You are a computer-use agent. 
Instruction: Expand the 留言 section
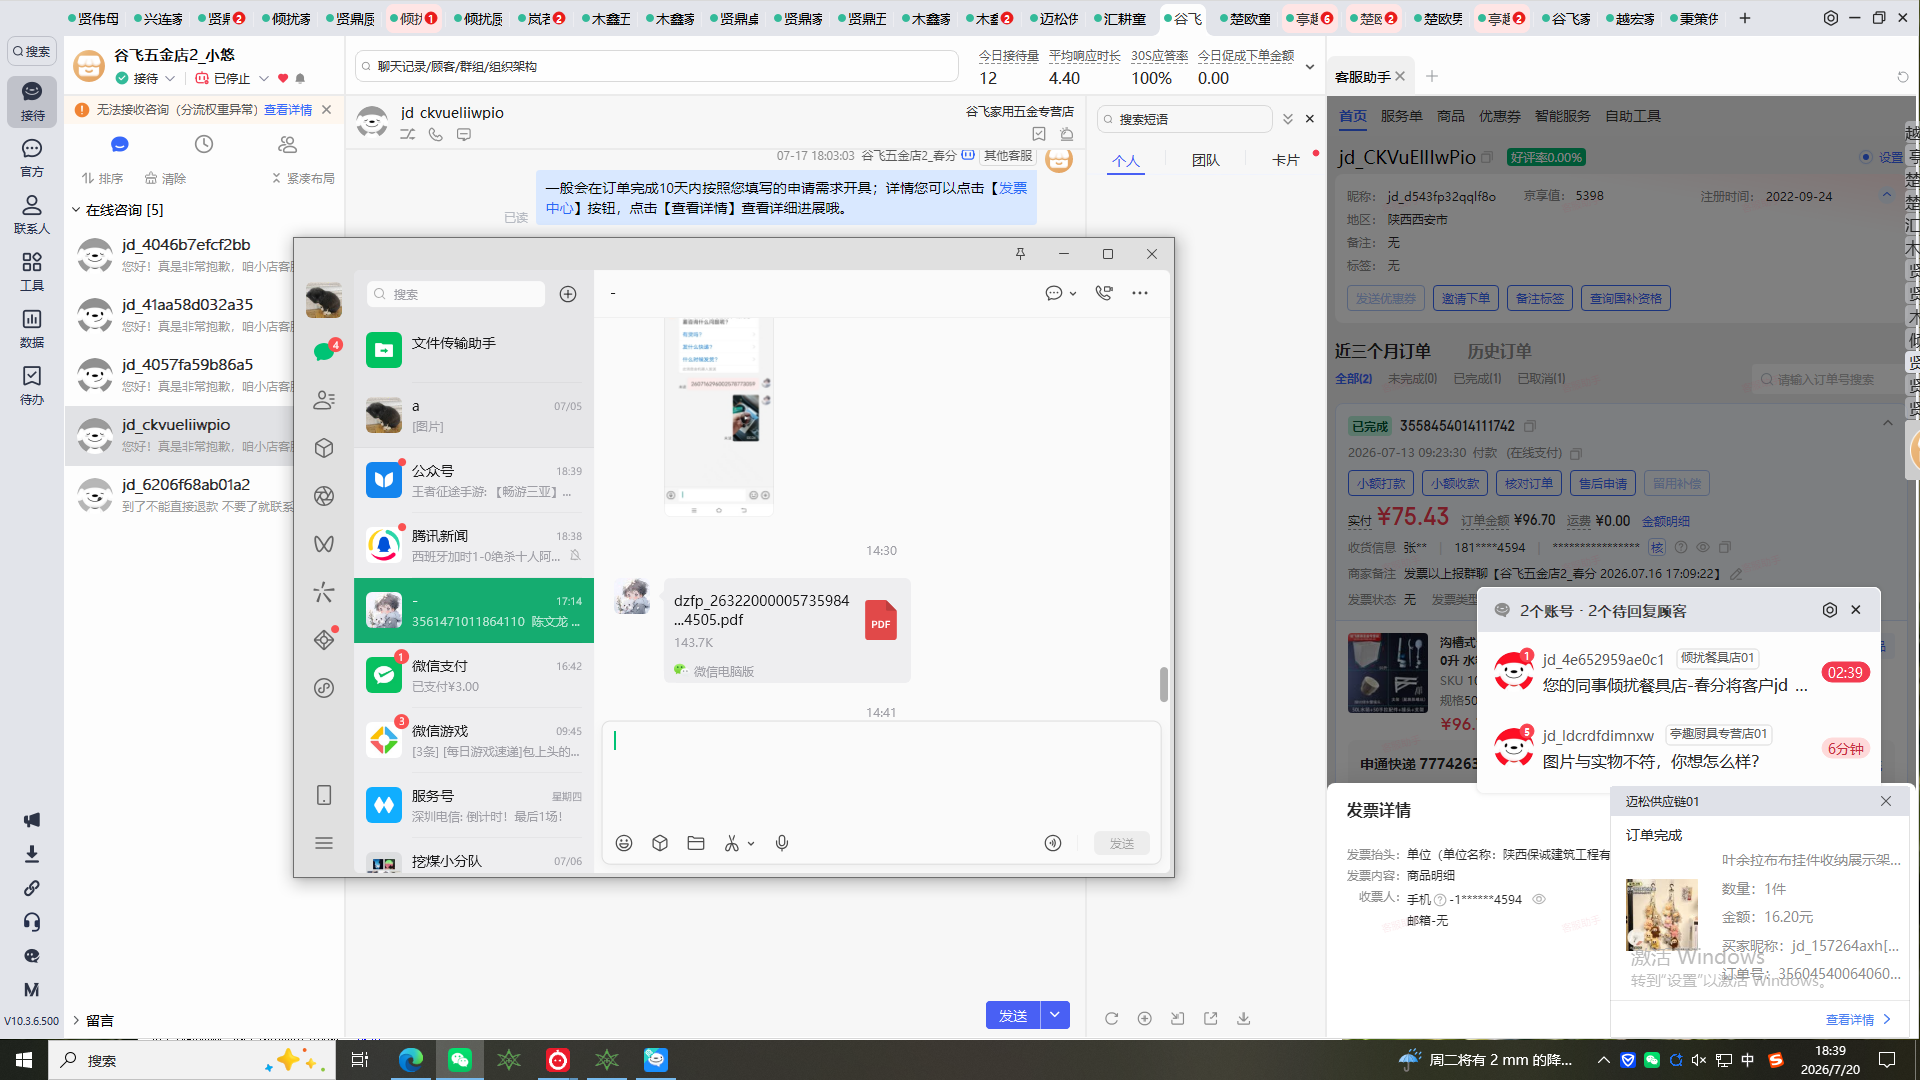tap(76, 1020)
